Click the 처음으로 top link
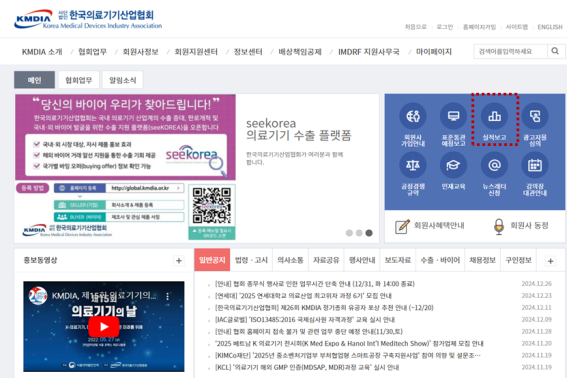Image resolution: width=567 pixels, height=378 pixels. tap(415, 27)
